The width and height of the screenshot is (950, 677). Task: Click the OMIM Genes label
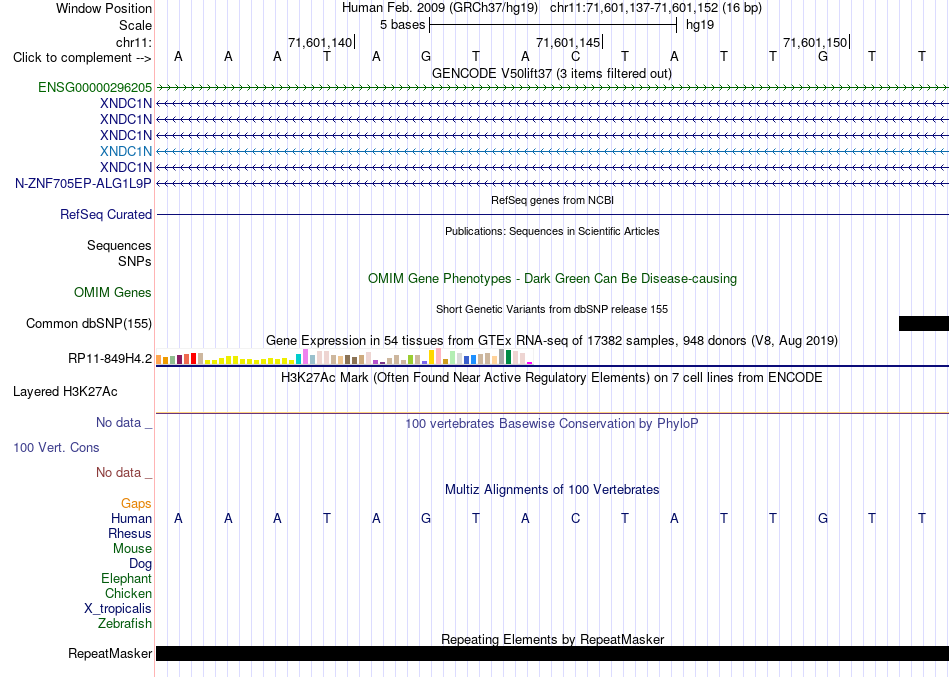pos(113,292)
